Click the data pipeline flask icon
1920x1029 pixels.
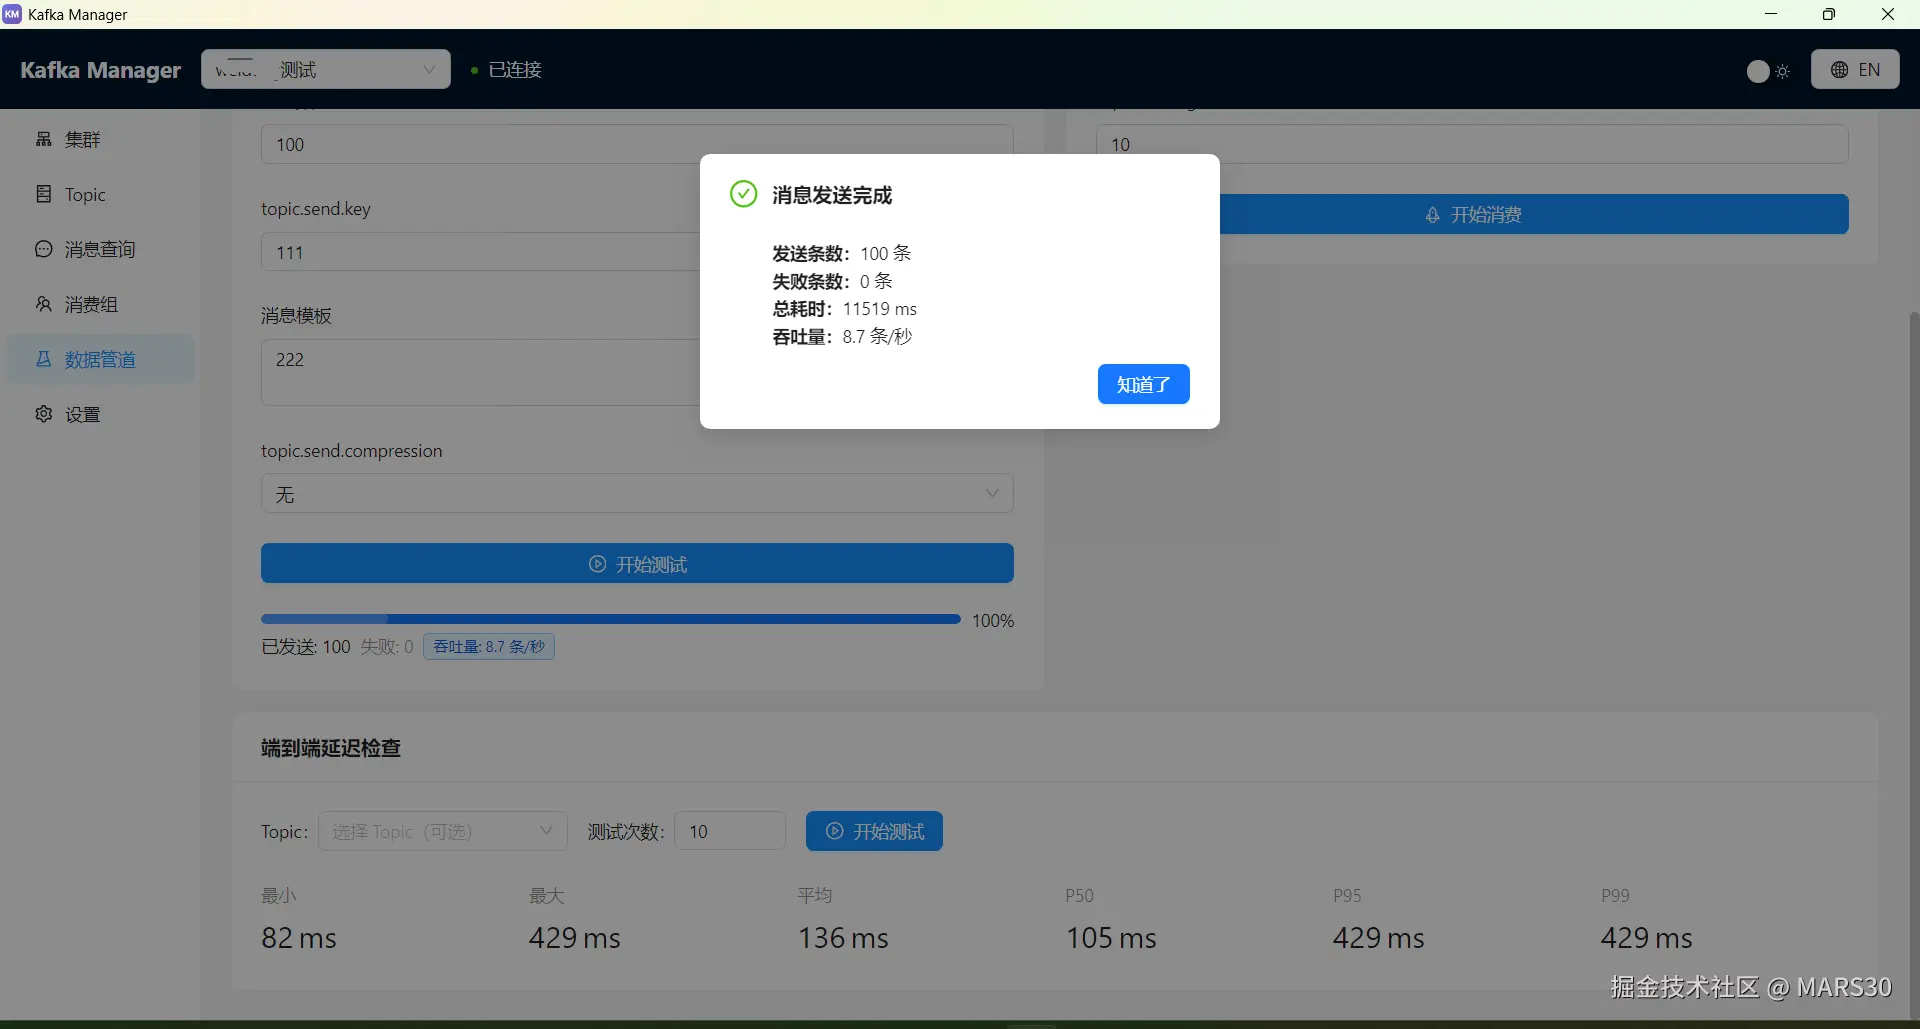44,359
